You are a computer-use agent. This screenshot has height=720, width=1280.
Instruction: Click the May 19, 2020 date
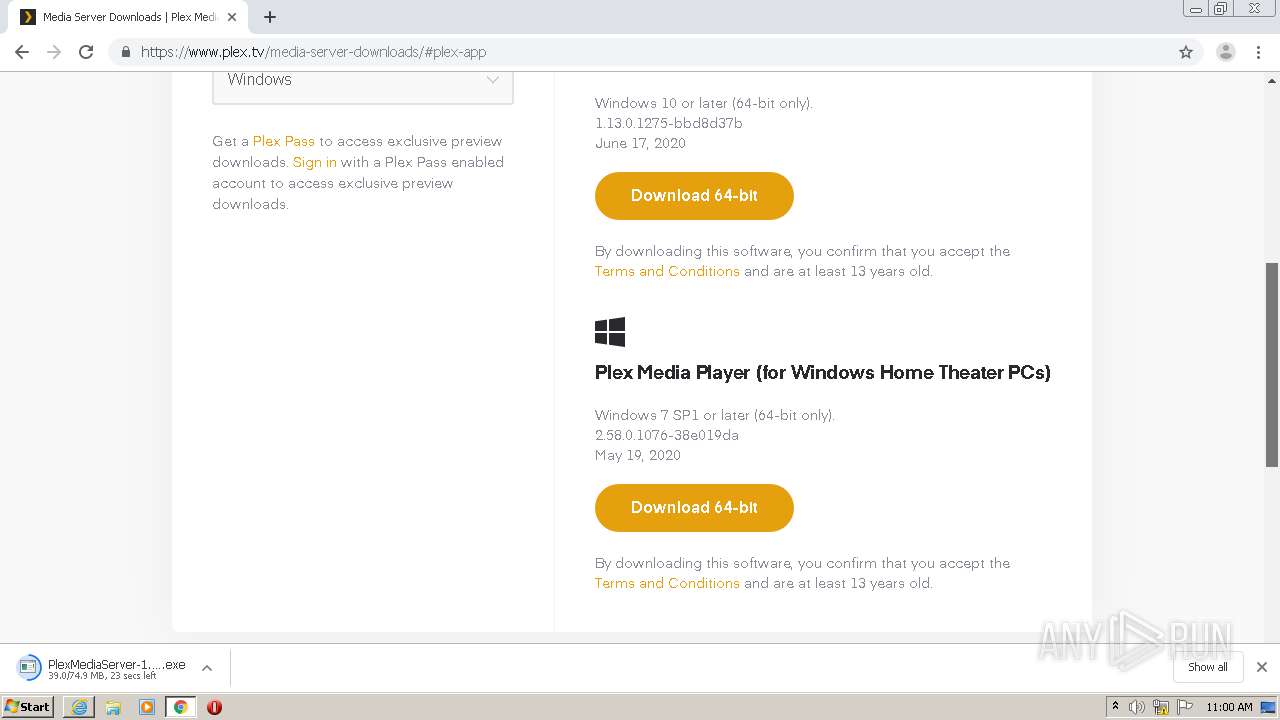(x=637, y=455)
